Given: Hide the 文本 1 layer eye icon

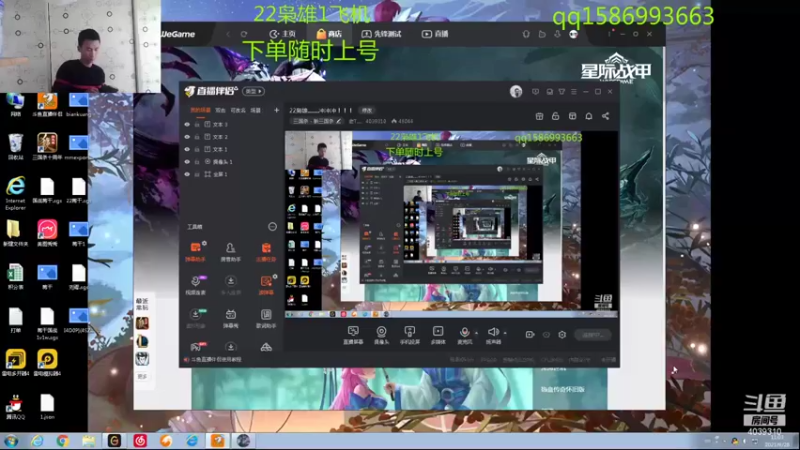Looking at the screenshot, I should pyautogui.click(x=187, y=149).
